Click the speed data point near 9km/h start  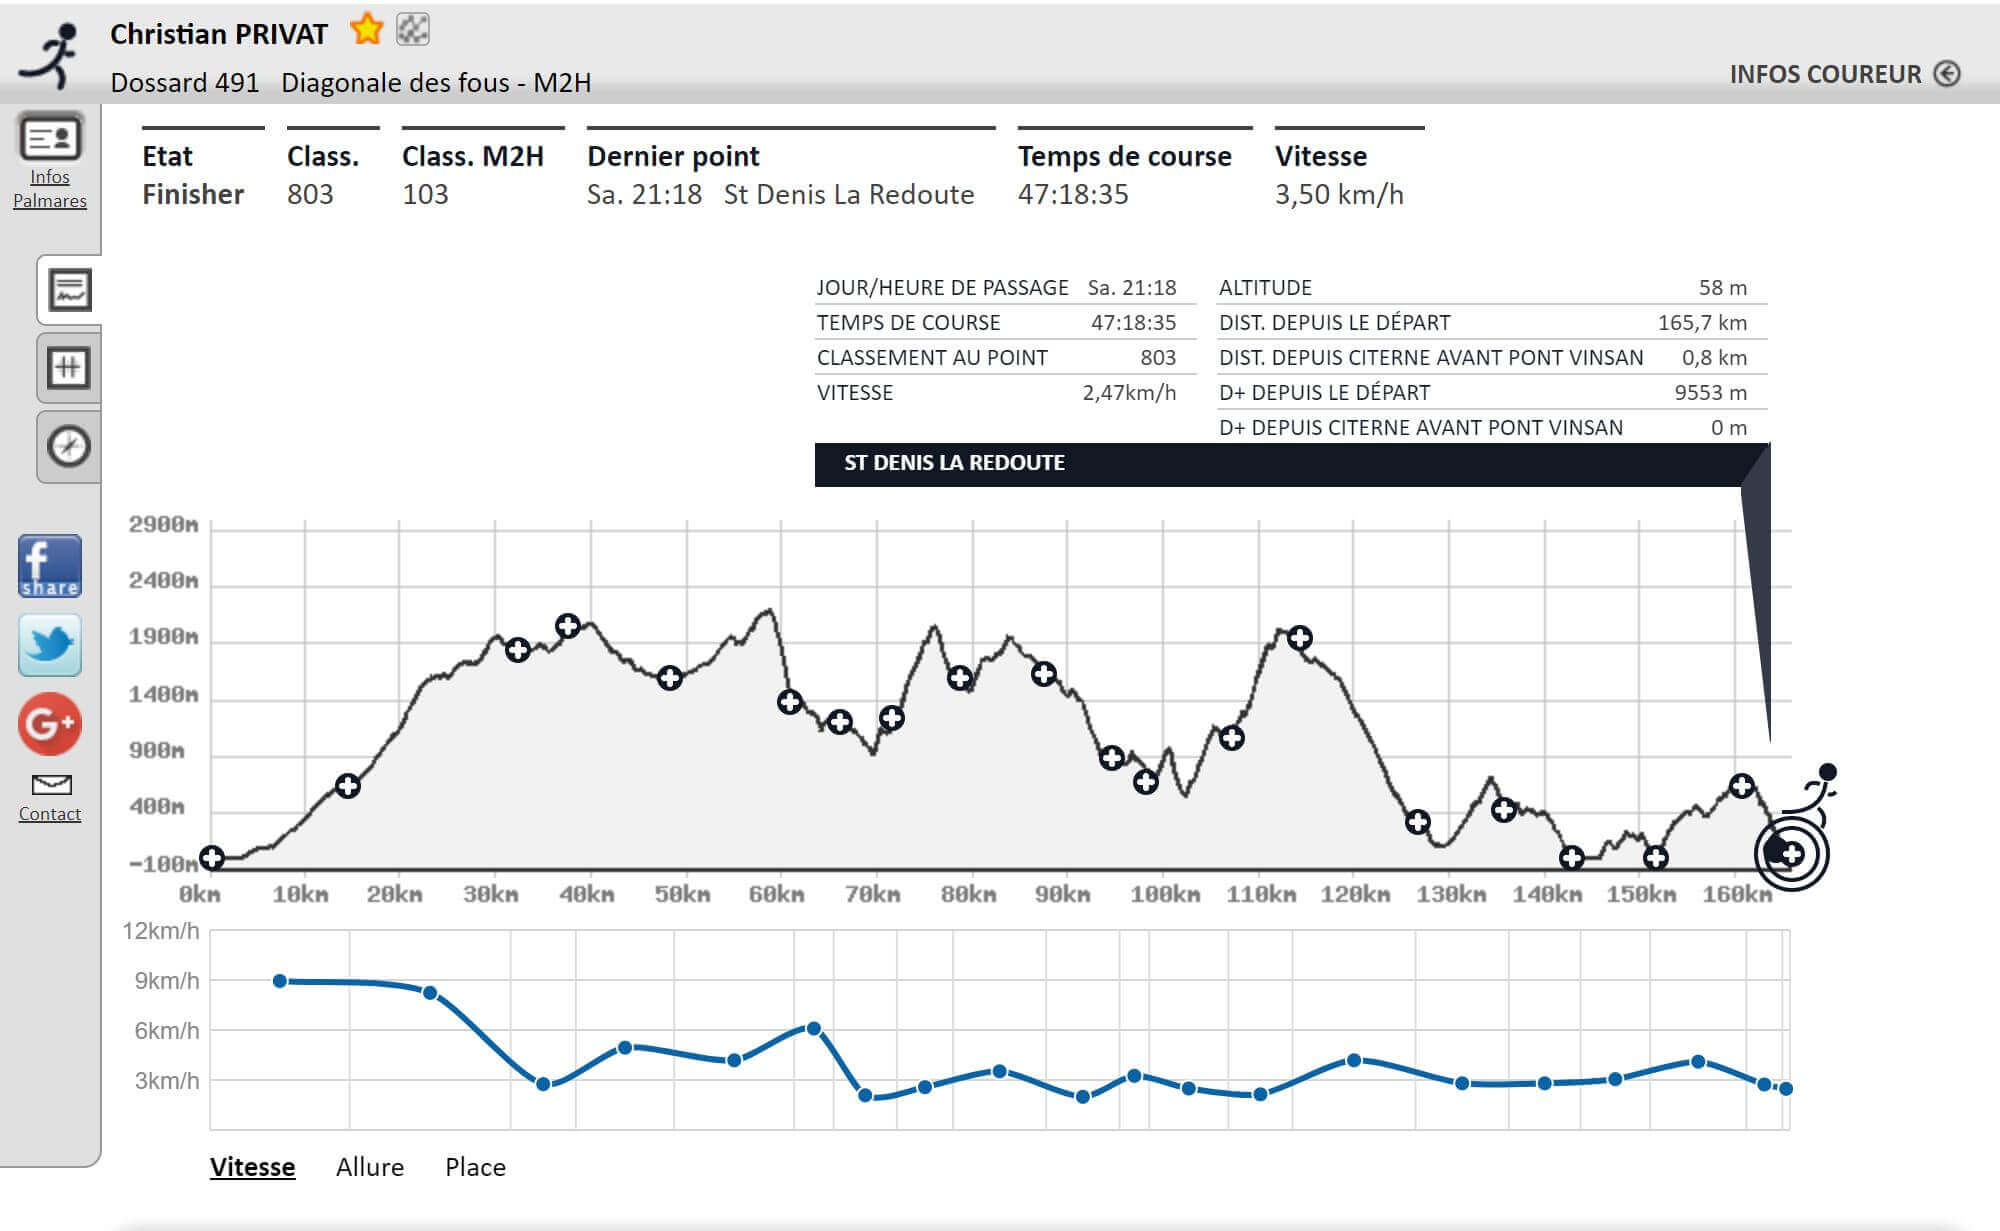[x=280, y=981]
